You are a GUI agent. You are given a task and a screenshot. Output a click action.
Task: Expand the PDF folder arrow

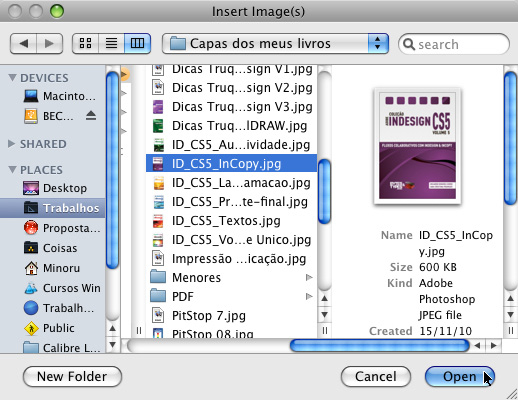(x=309, y=296)
